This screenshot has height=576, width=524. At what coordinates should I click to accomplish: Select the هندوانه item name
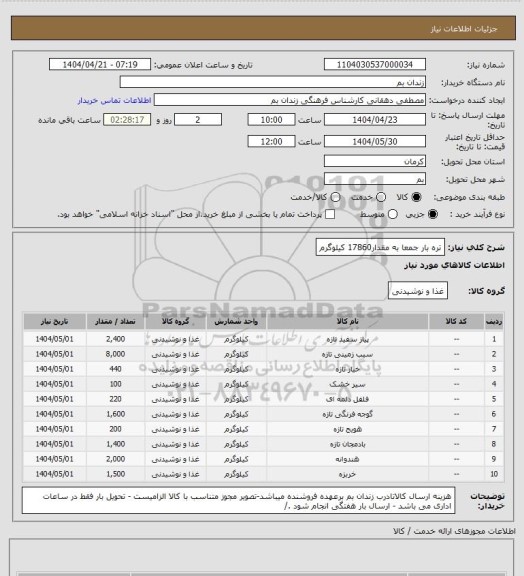pos(347,459)
